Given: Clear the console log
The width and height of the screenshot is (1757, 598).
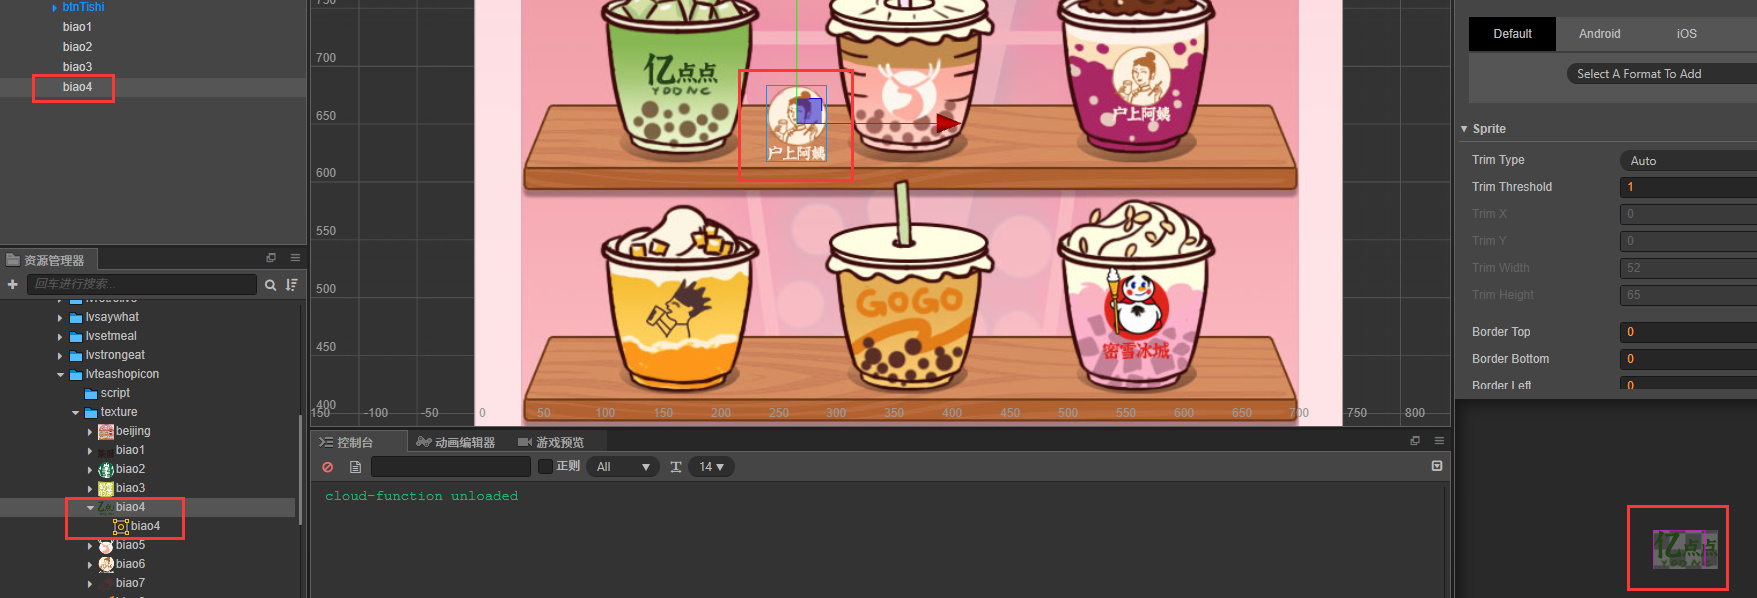Looking at the screenshot, I should coord(328,467).
